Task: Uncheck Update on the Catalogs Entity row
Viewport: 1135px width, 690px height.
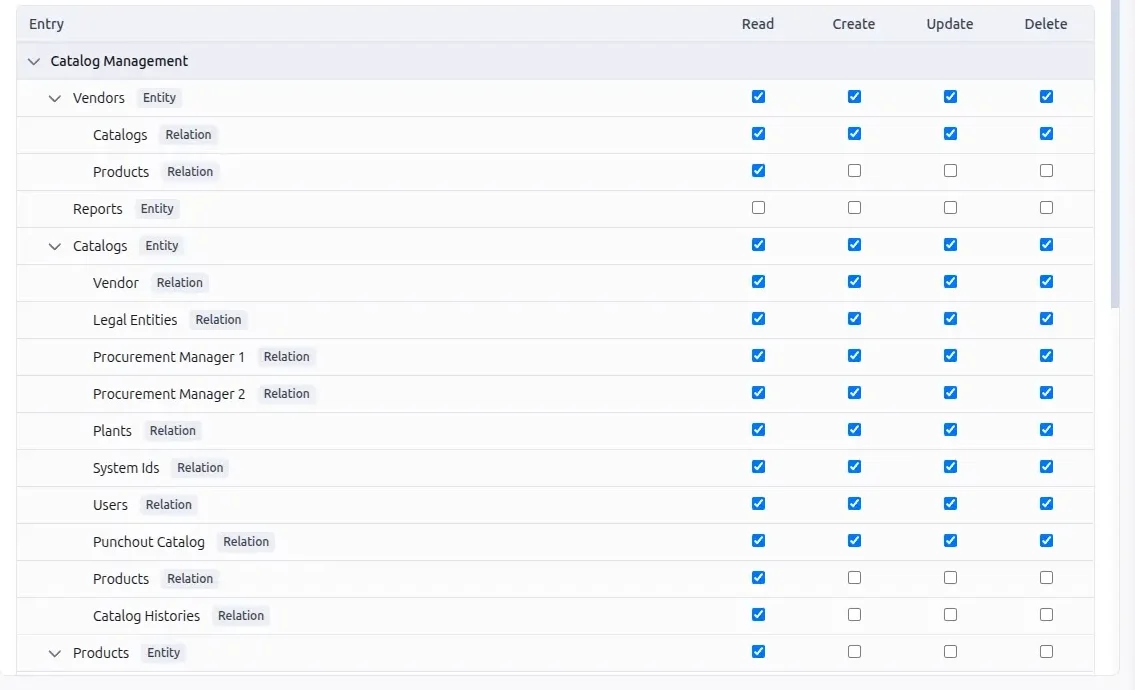Action: coord(950,245)
